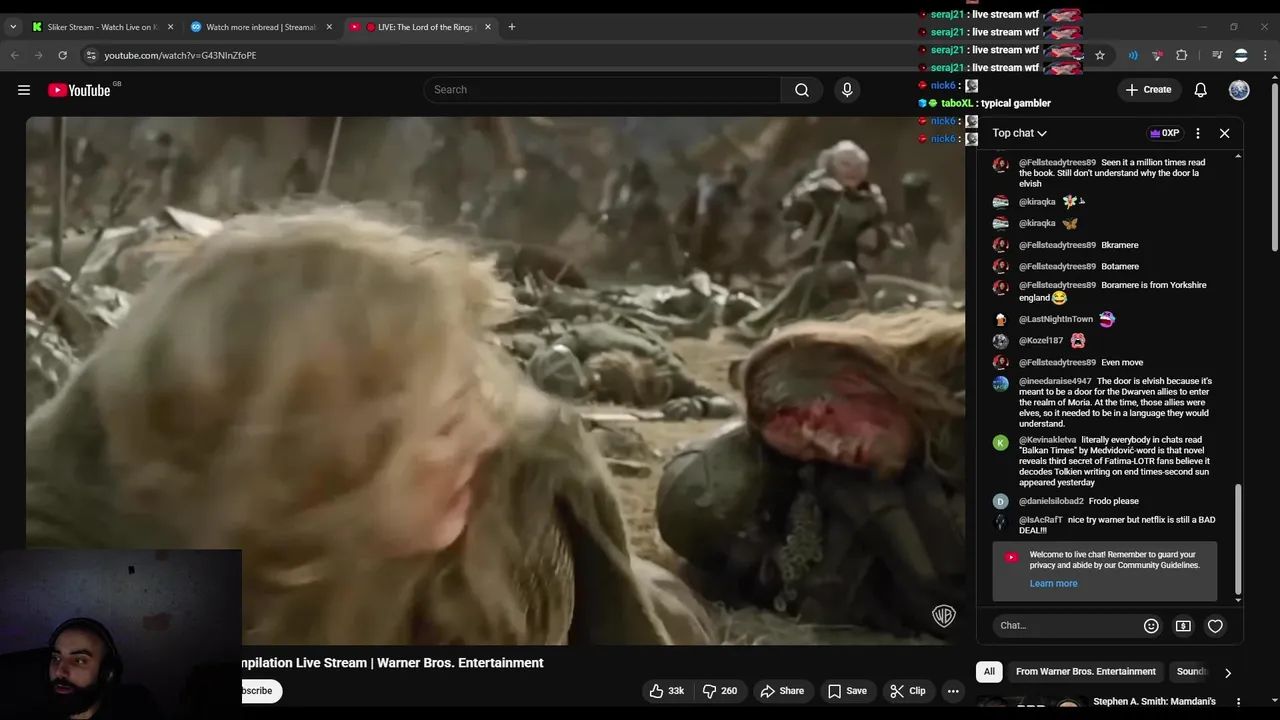
Task: Open more actions ellipsis below video
Action: [x=953, y=691]
